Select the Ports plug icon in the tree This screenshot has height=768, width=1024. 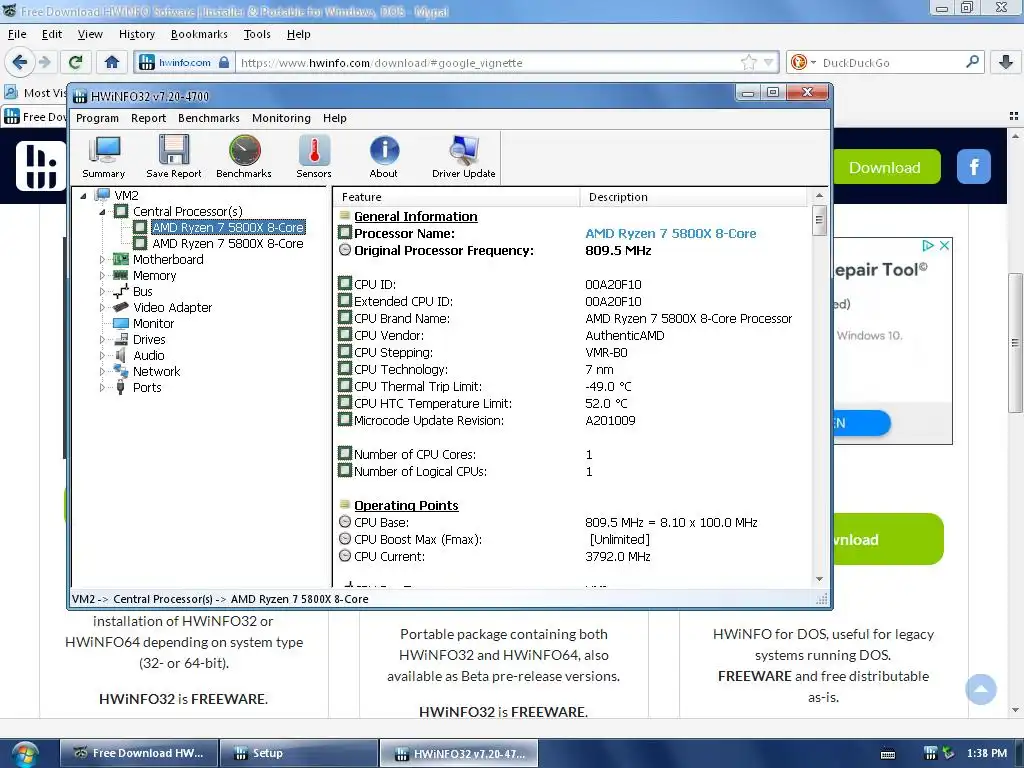tap(120, 387)
